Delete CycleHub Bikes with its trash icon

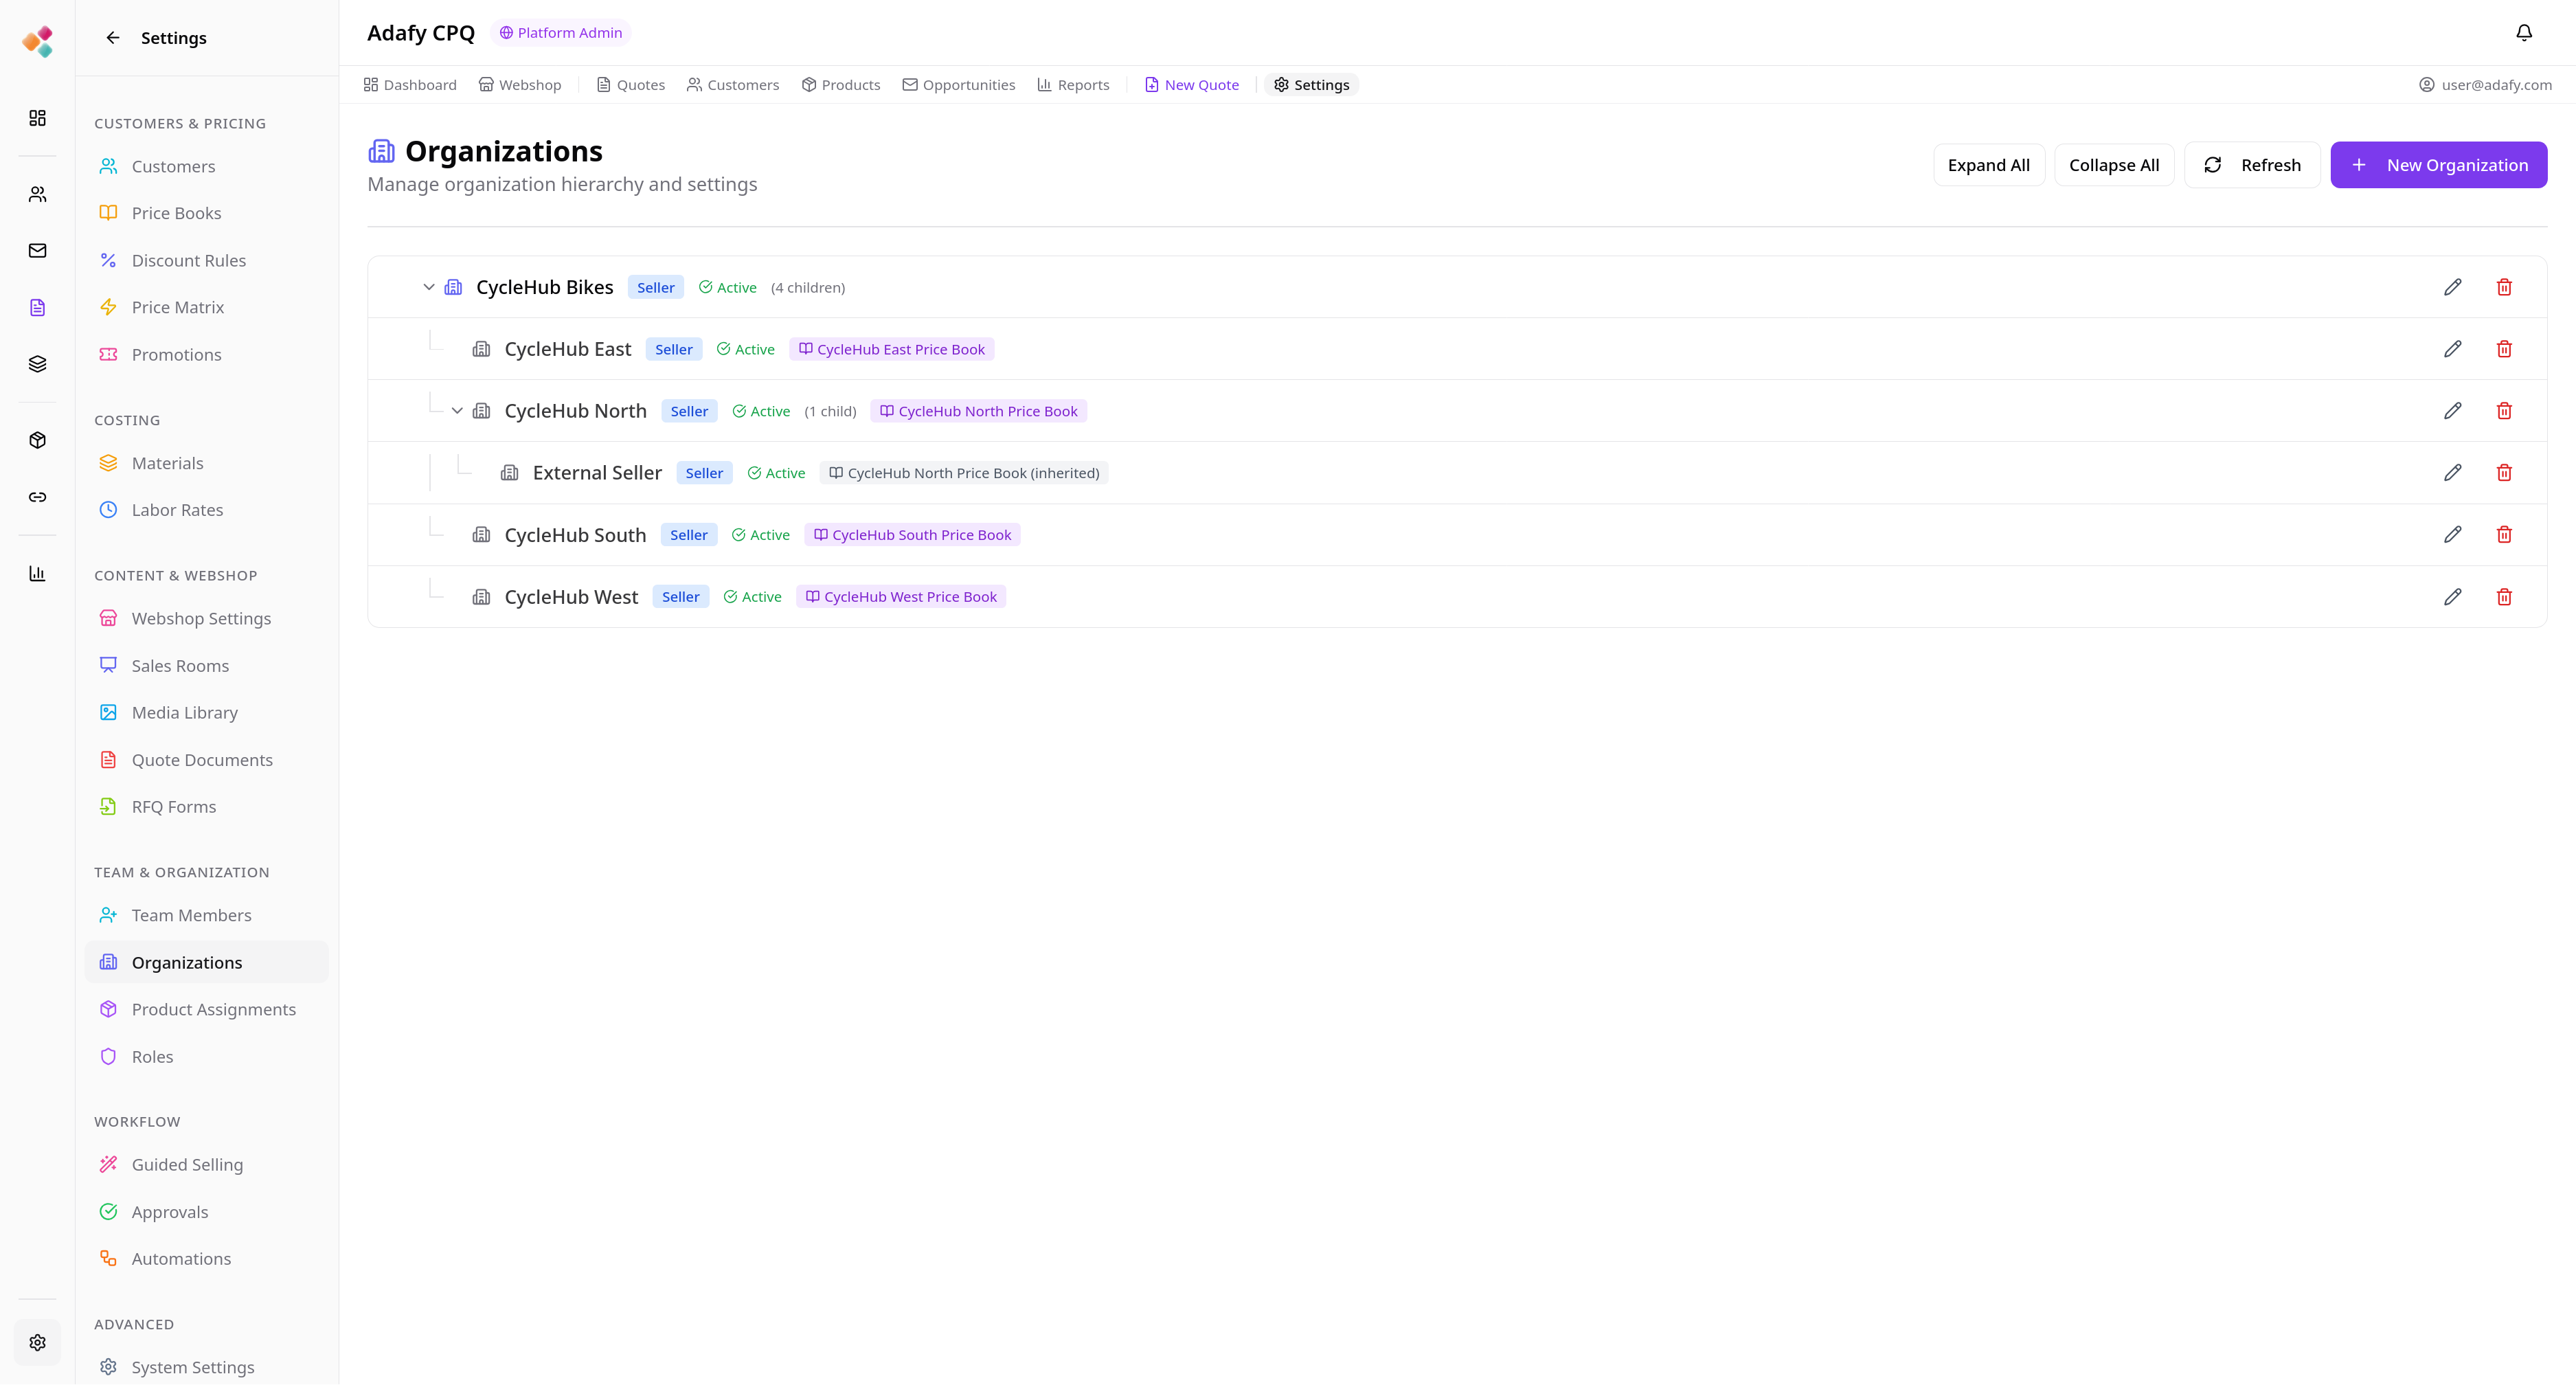point(2504,287)
